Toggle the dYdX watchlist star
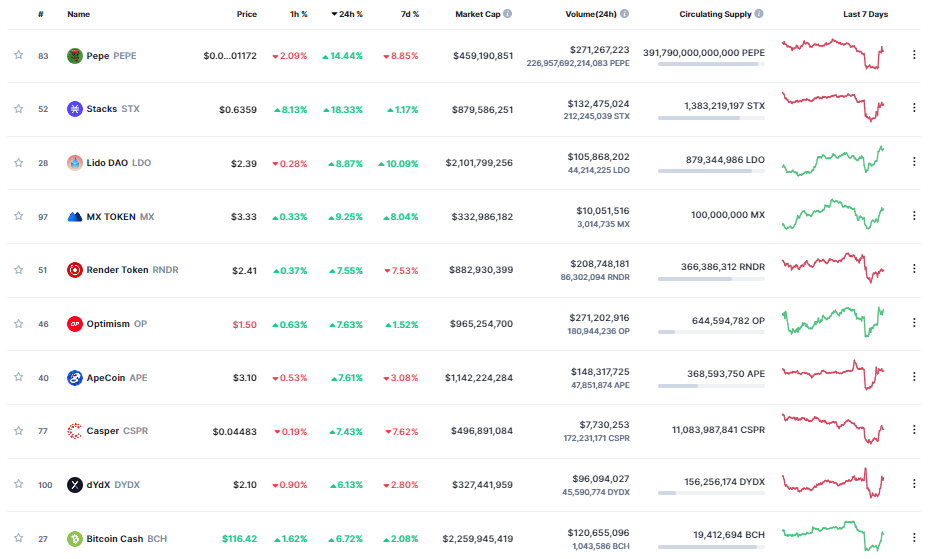Image resolution: width=936 pixels, height=559 pixels. click(19, 484)
